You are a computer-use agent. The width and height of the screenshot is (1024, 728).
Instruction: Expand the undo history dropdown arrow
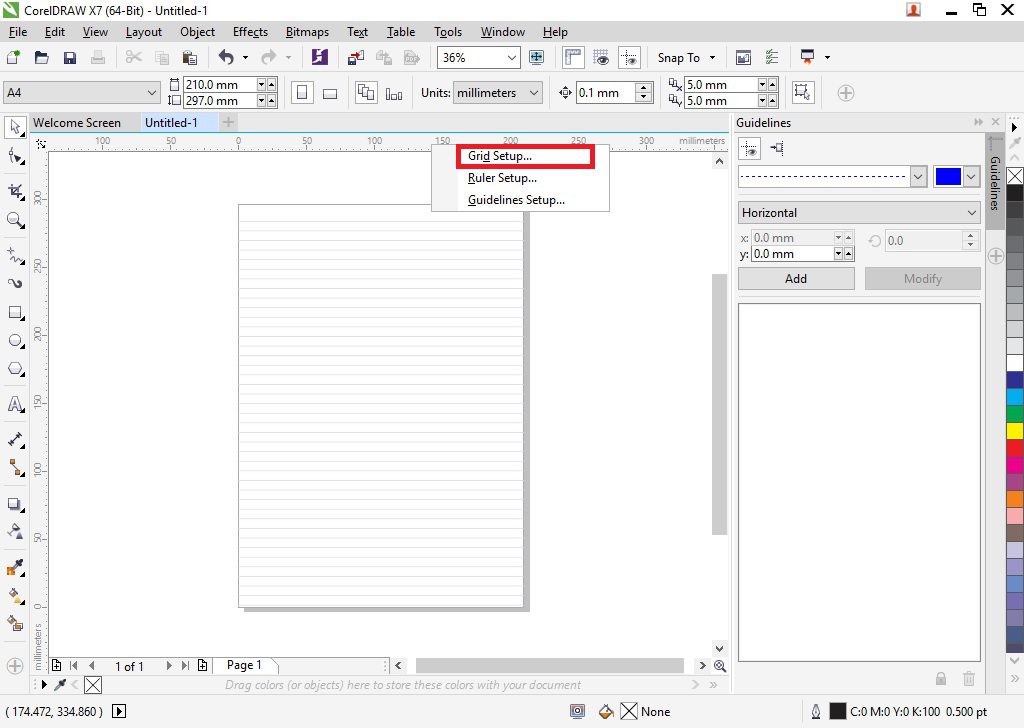pos(246,57)
